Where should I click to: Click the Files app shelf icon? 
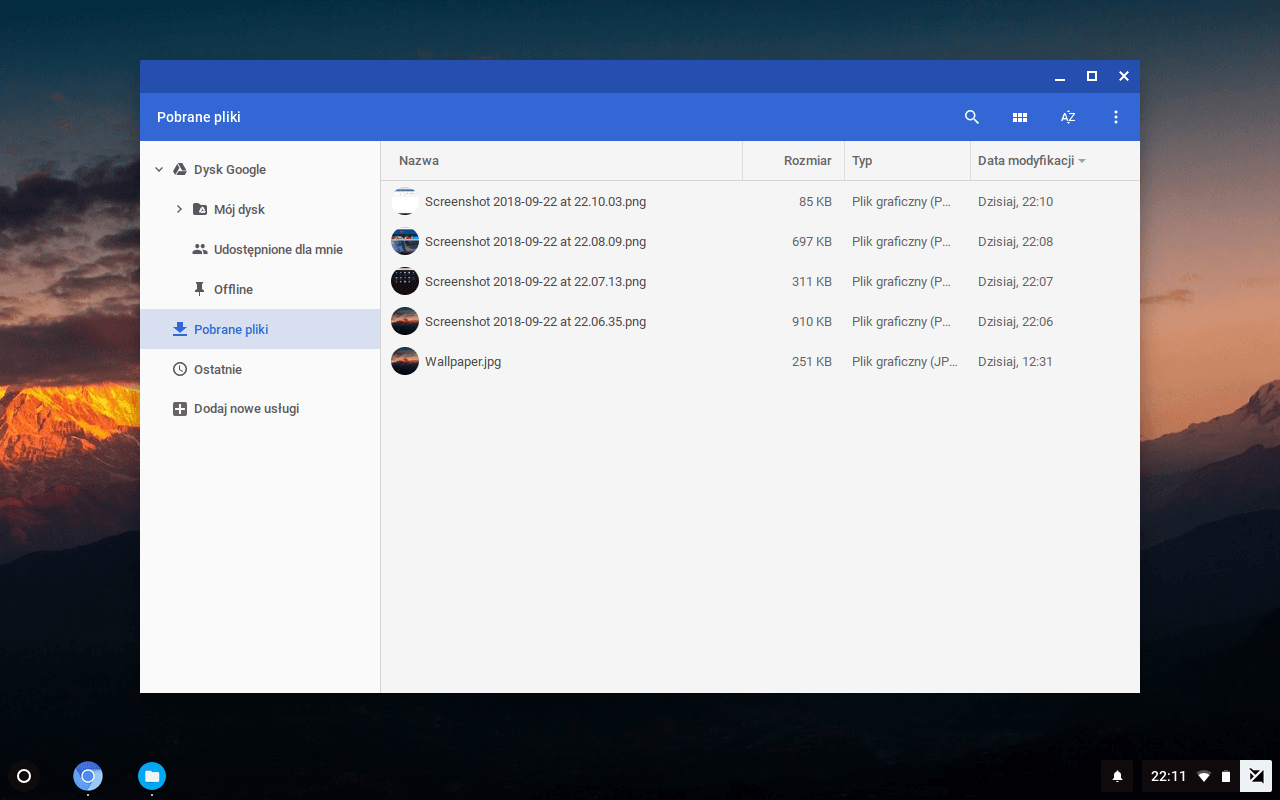pyautogui.click(x=152, y=776)
